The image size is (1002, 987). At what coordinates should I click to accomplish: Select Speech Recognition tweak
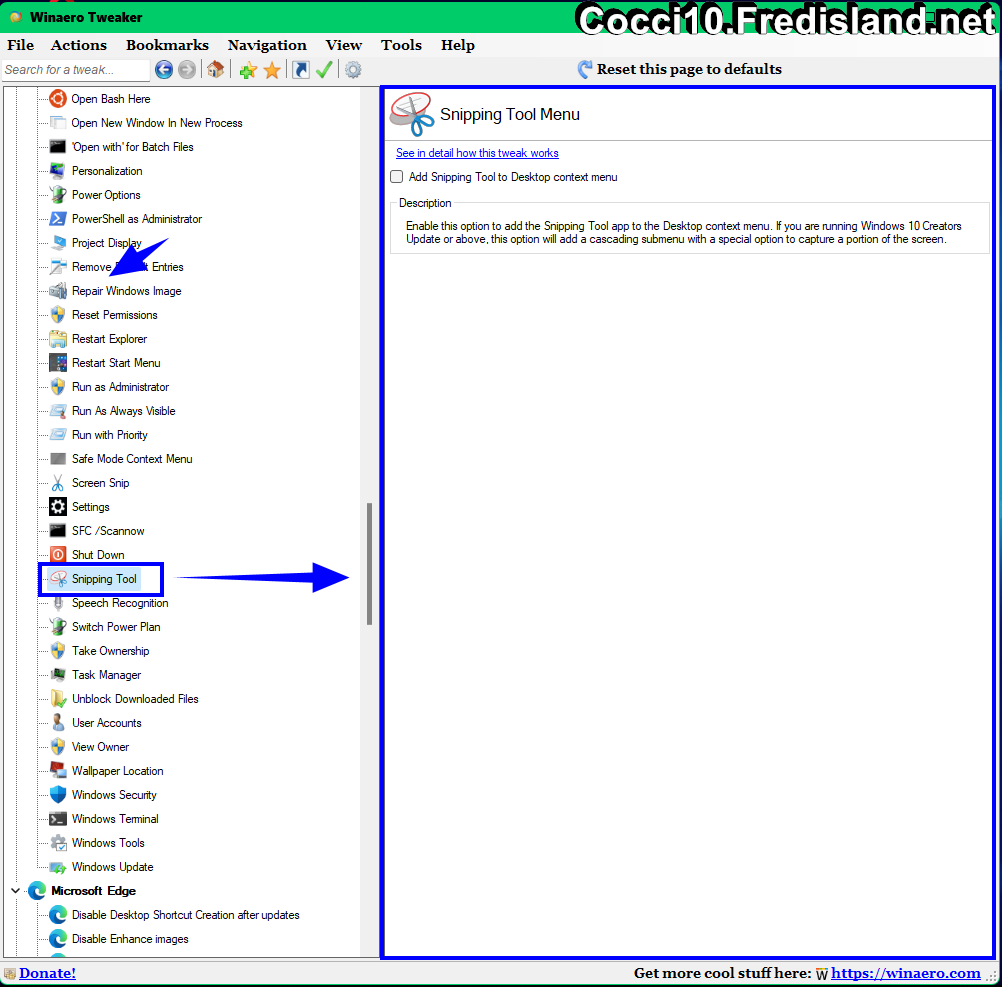point(120,603)
